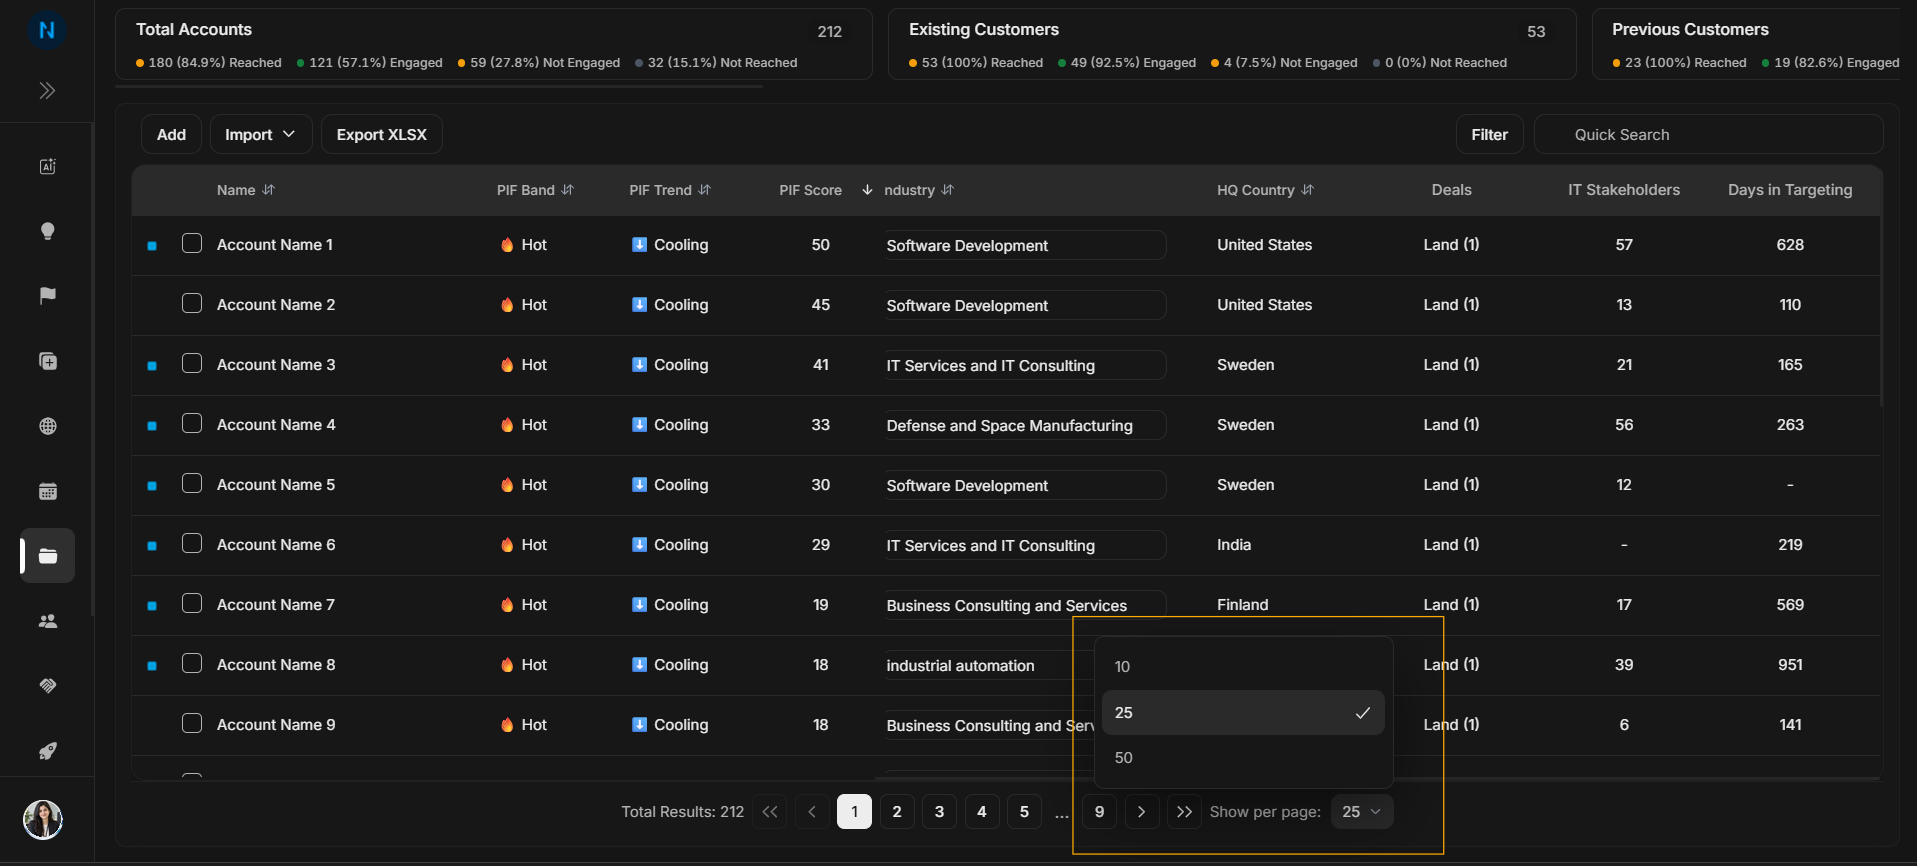Collapse the Show per page dropdown

(x=1361, y=812)
